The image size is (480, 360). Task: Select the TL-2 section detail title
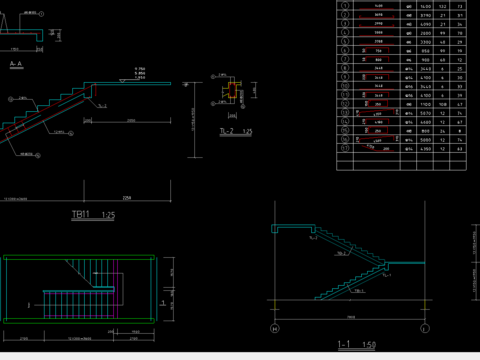[x=226, y=131]
